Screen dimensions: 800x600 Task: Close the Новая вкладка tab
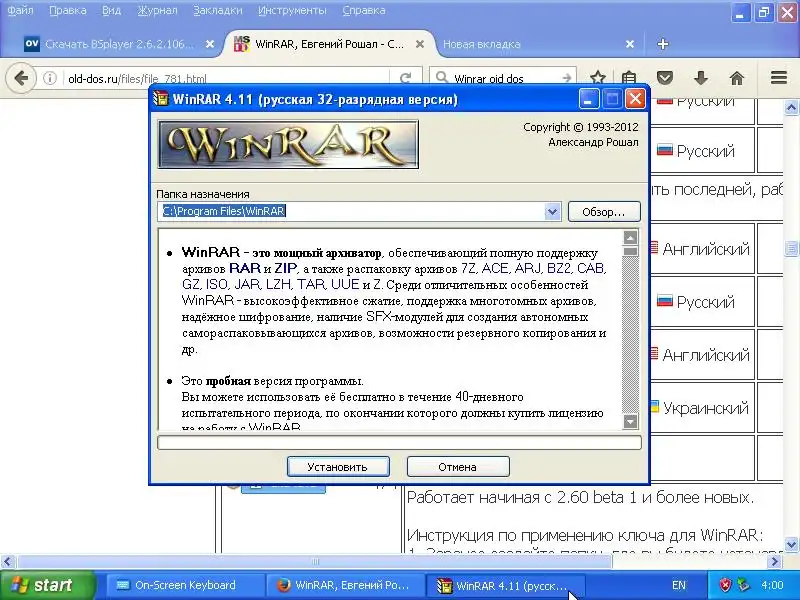tap(630, 44)
